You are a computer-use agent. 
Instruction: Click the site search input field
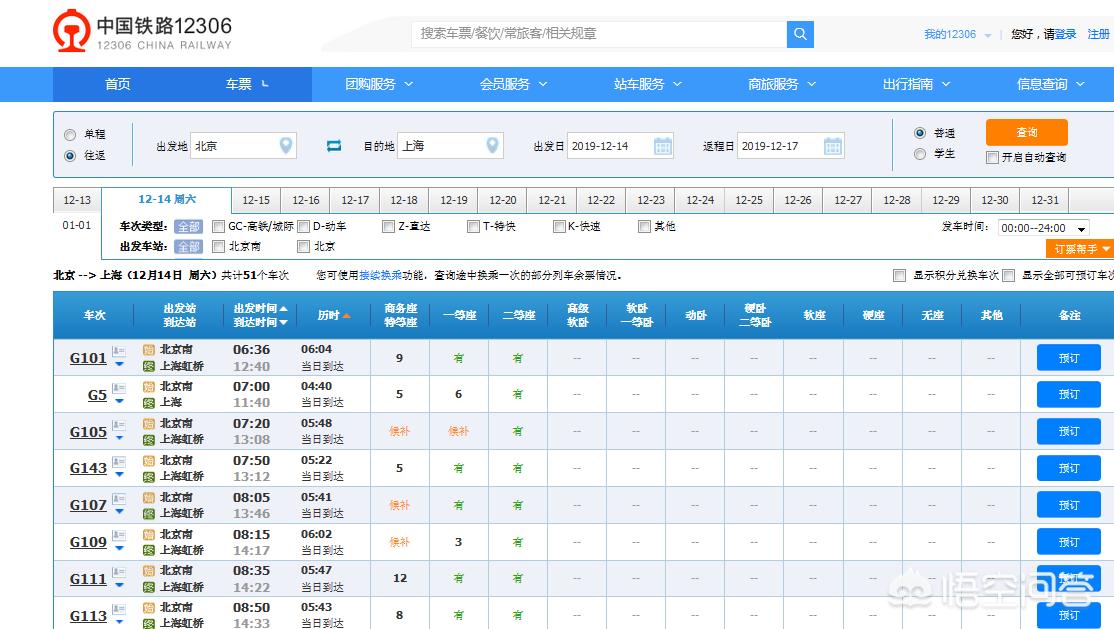pos(599,34)
